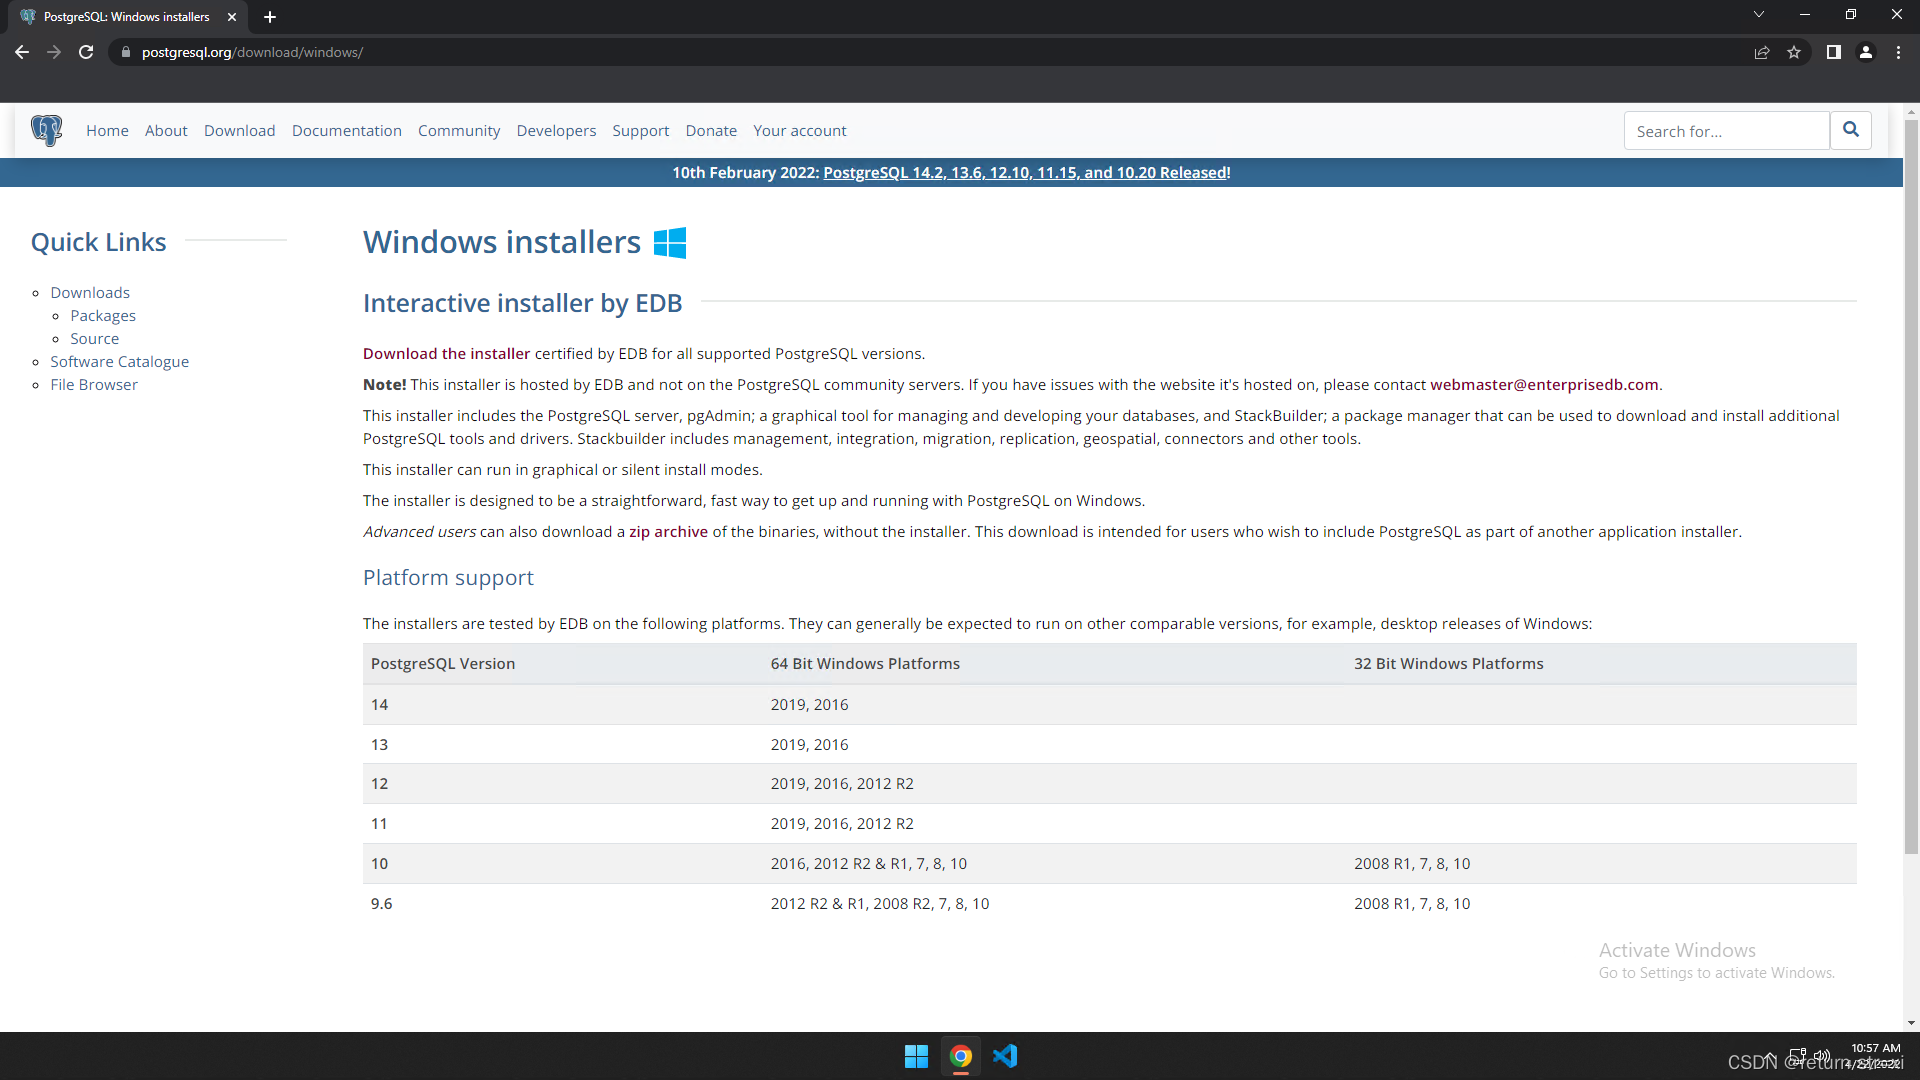Viewport: 1920px width, 1080px height.
Task: Open the Download nav menu item
Action: coord(239,131)
